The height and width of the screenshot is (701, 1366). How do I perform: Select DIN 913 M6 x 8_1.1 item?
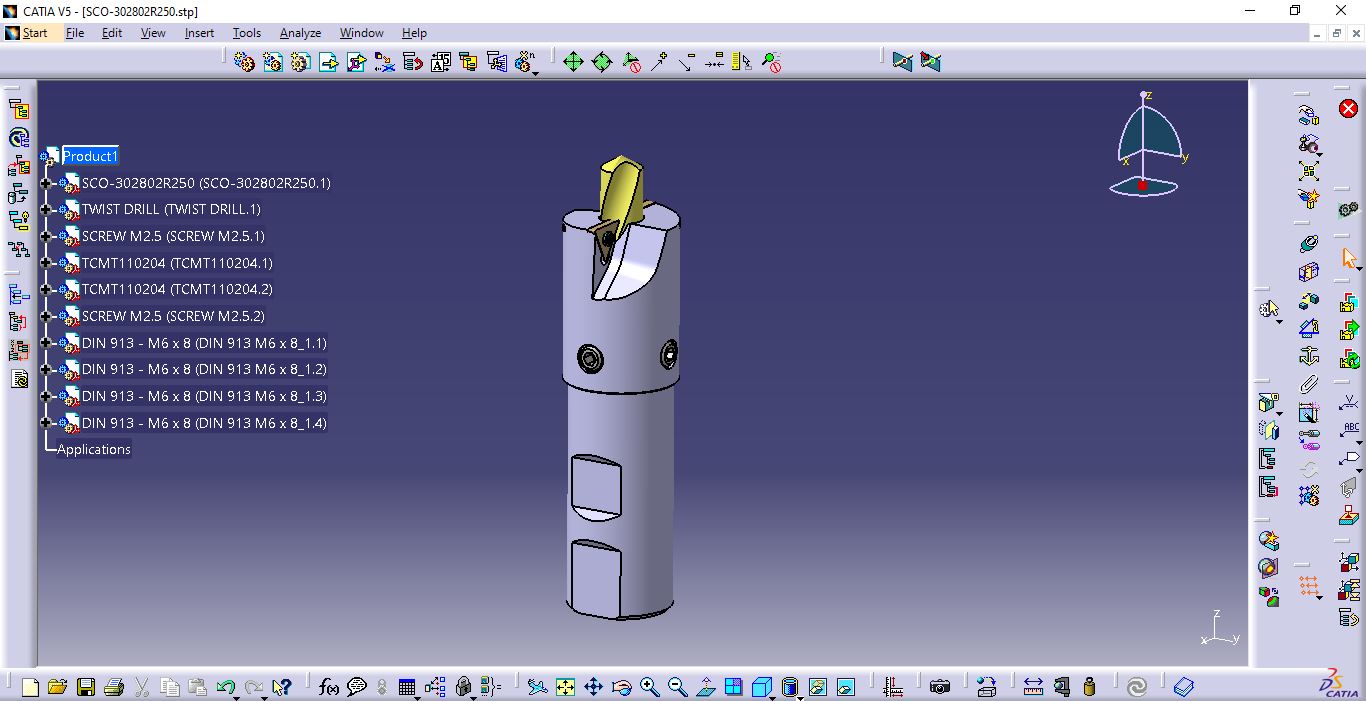point(204,343)
